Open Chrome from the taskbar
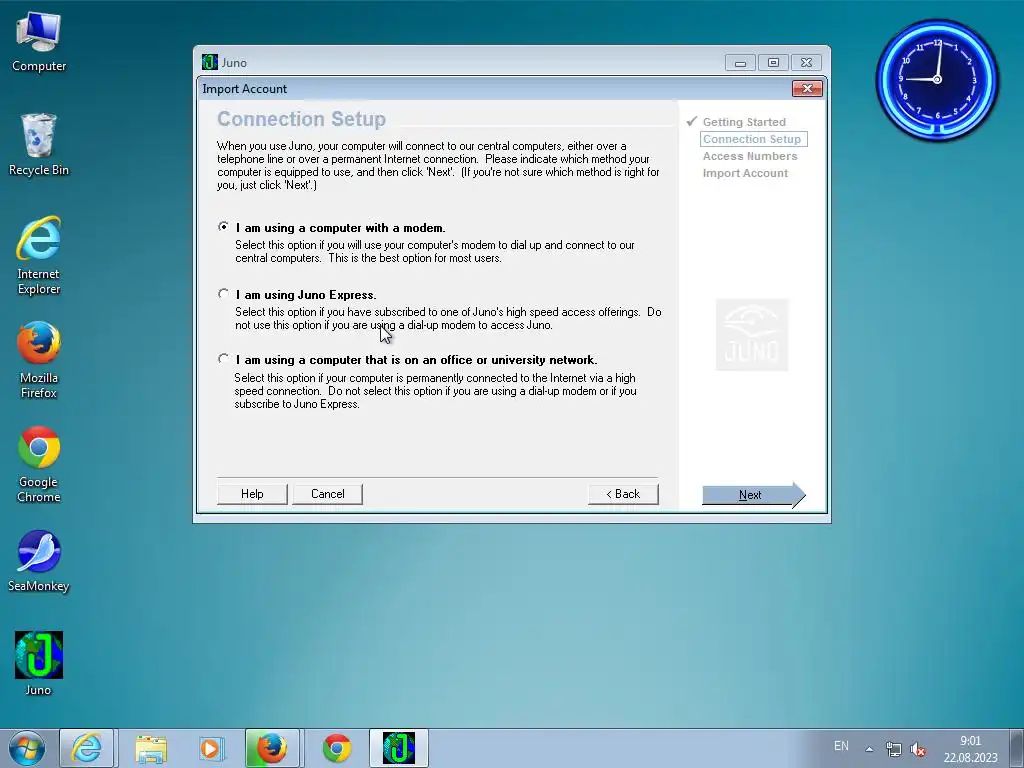Screen dimensions: 1024x768 337,748
